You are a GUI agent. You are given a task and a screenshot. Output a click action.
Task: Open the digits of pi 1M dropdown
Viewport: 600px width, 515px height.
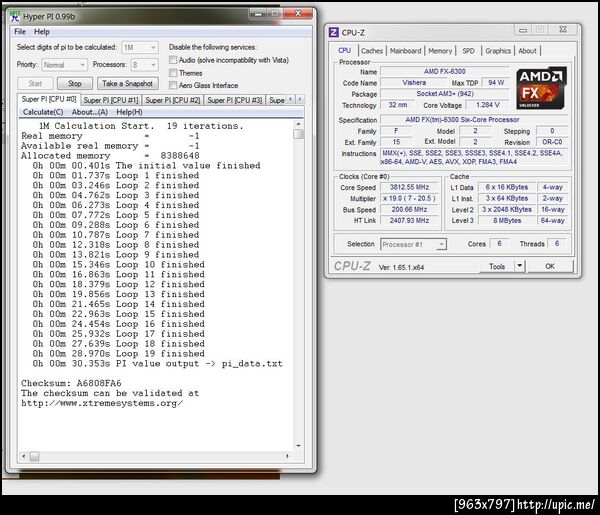pyautogui.click(x=140, y=47)
